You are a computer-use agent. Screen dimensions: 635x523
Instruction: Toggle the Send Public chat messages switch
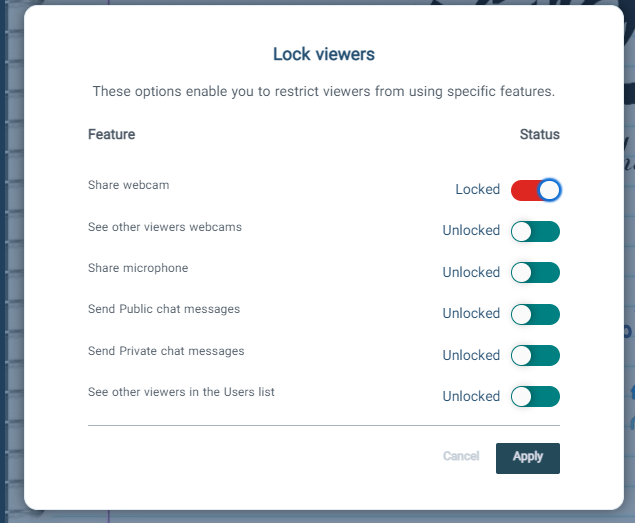tap(535, 314)
